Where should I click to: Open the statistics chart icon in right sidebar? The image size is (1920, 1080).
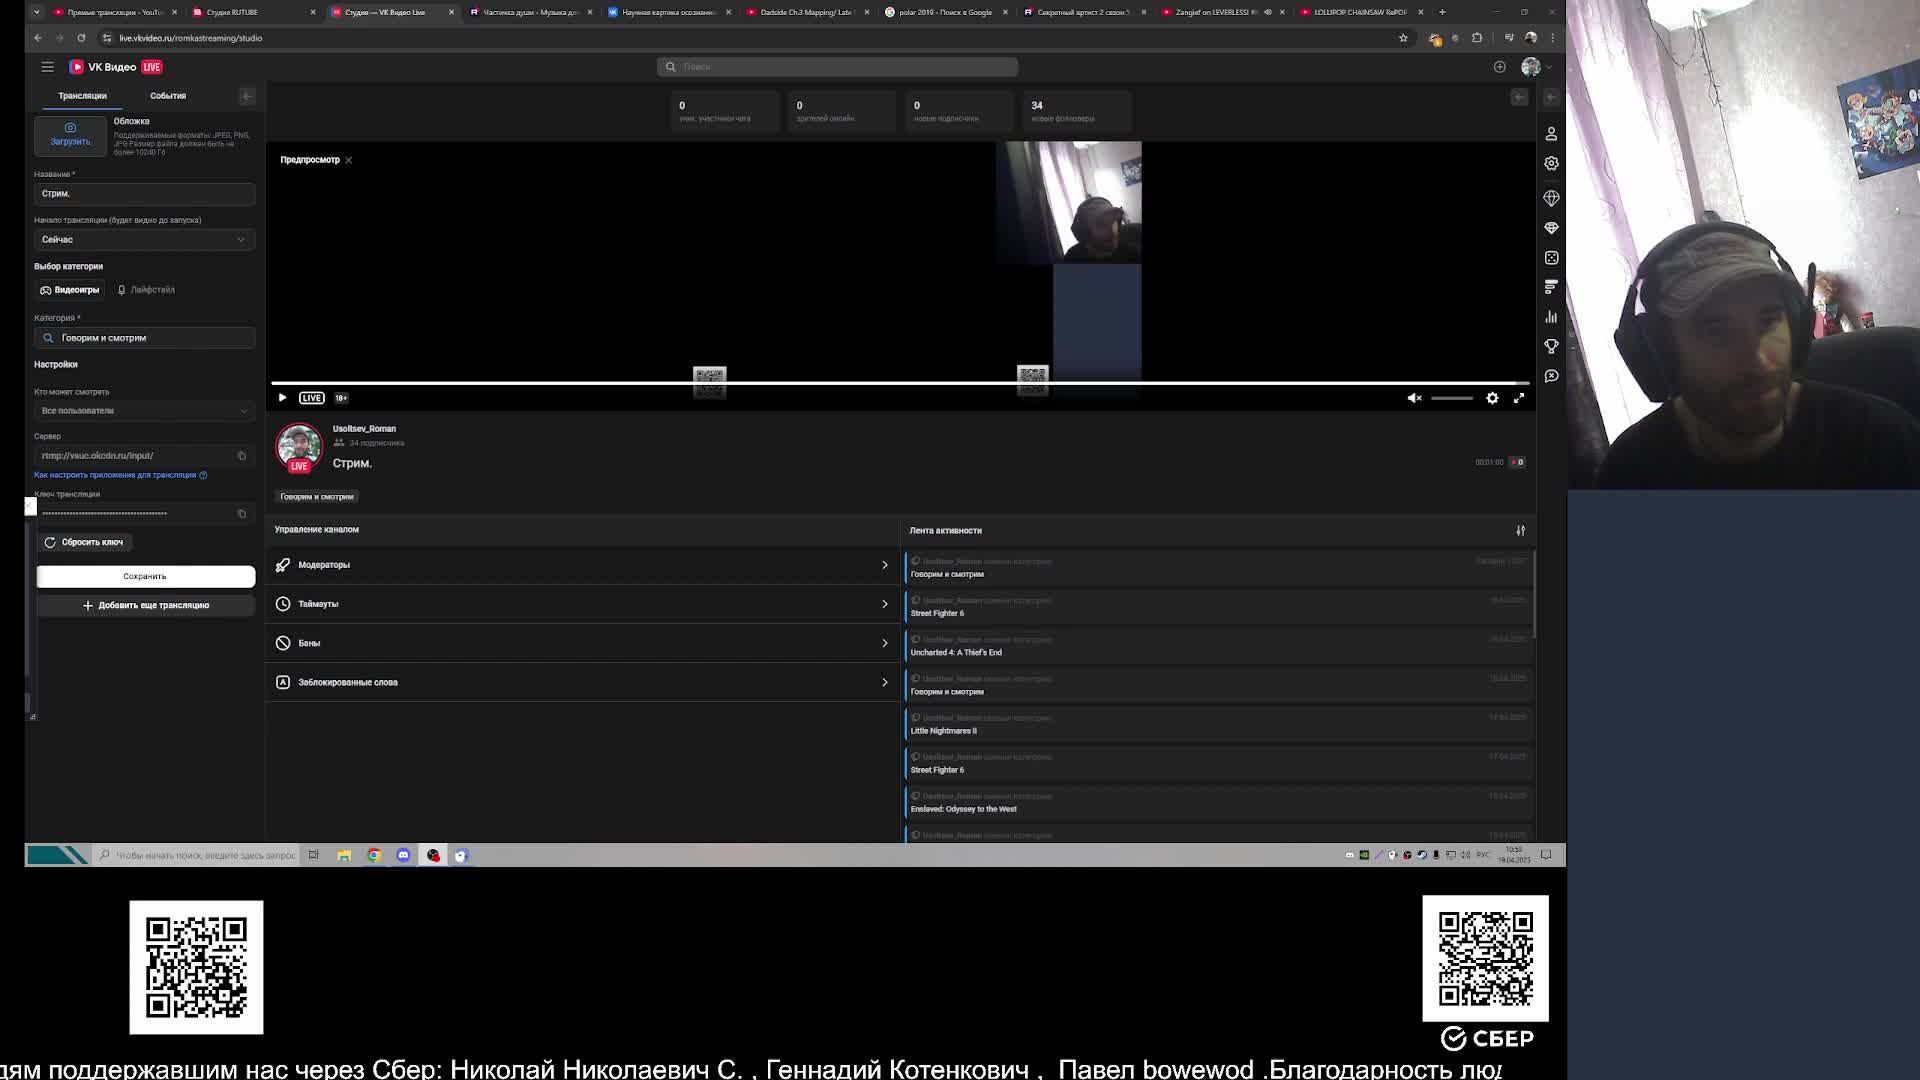pos(1551,317)
